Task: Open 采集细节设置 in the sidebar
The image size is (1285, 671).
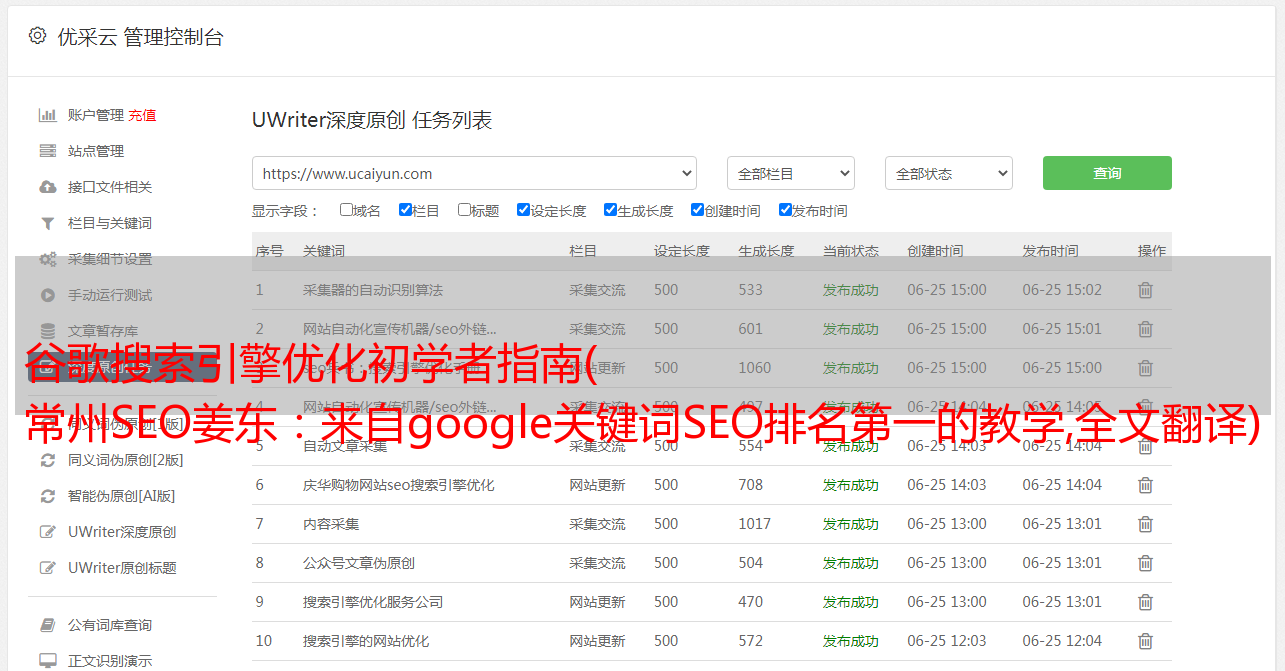Action: click(x=110, y=259)
